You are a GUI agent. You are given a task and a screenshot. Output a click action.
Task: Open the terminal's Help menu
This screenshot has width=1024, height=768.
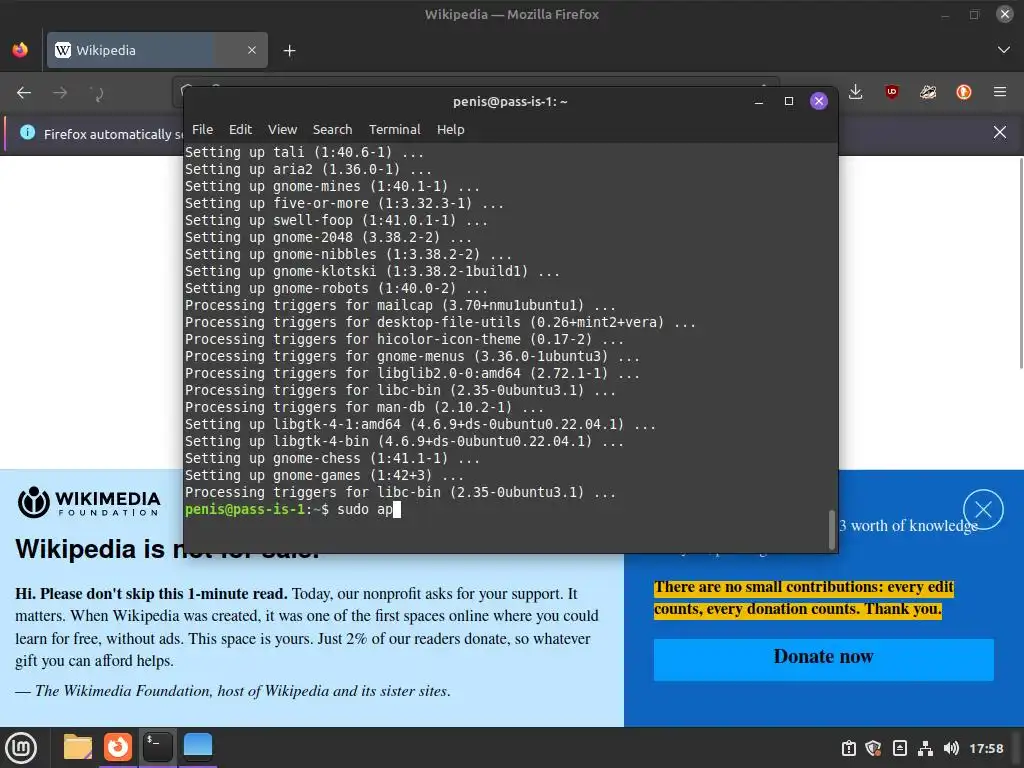click(451, 129)
